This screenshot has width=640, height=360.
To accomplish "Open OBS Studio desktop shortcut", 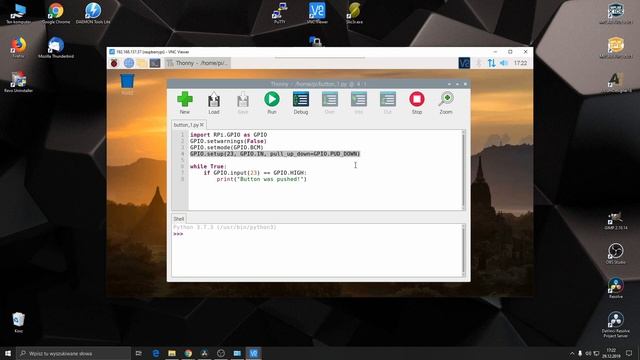I will coord(616,253).
